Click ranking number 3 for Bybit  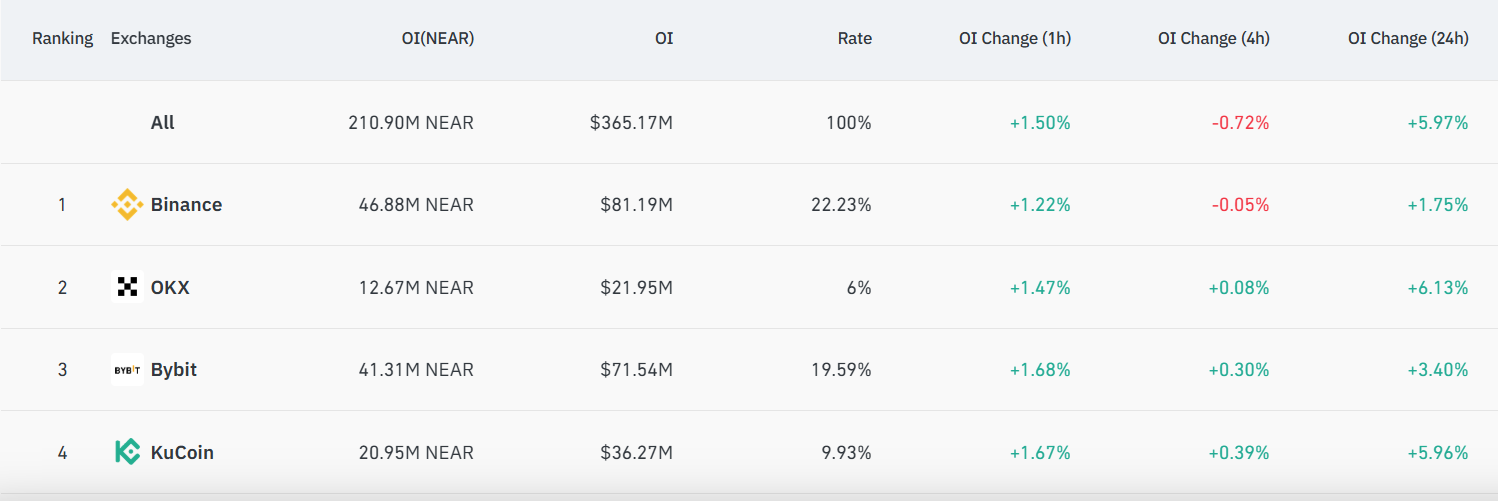[62, 370]
